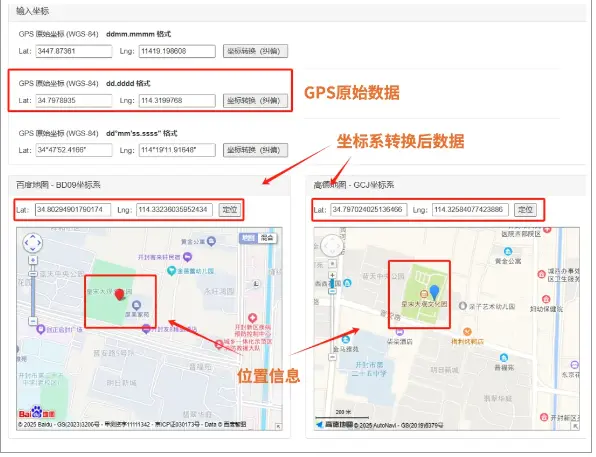
Task: Click 昌福苑 blue icon on Gaode map
Action: coord(504,357)
